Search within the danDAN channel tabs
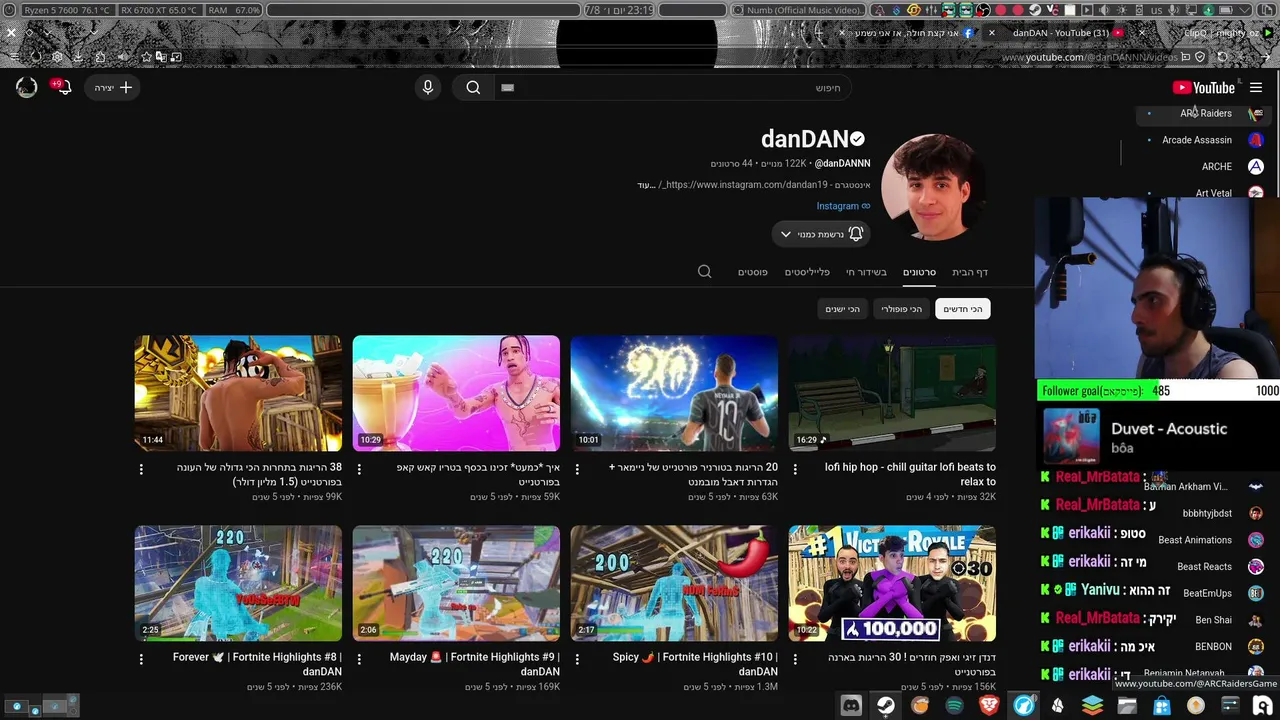This screenshot has height=720, width=1280. [x=705, y=272]
